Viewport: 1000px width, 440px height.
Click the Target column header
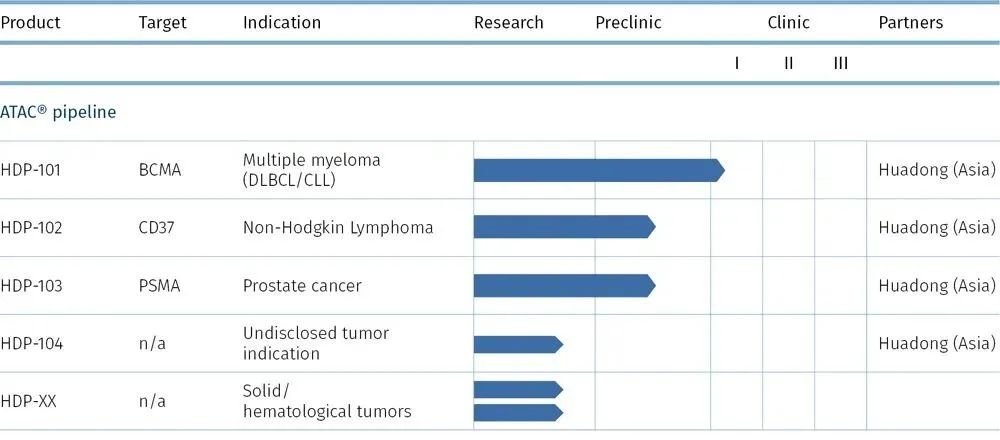click(162, 22)
